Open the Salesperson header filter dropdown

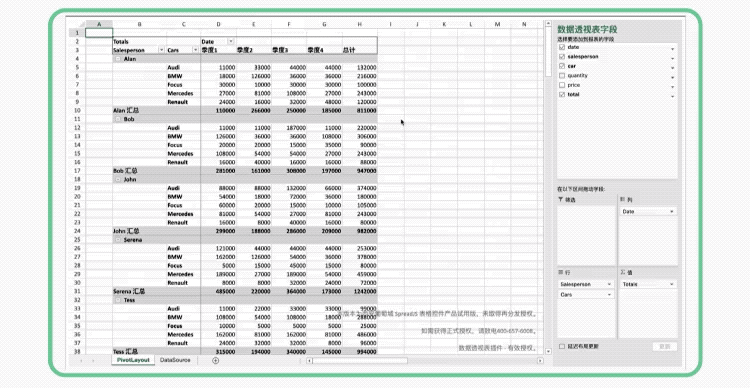[161, 50]
